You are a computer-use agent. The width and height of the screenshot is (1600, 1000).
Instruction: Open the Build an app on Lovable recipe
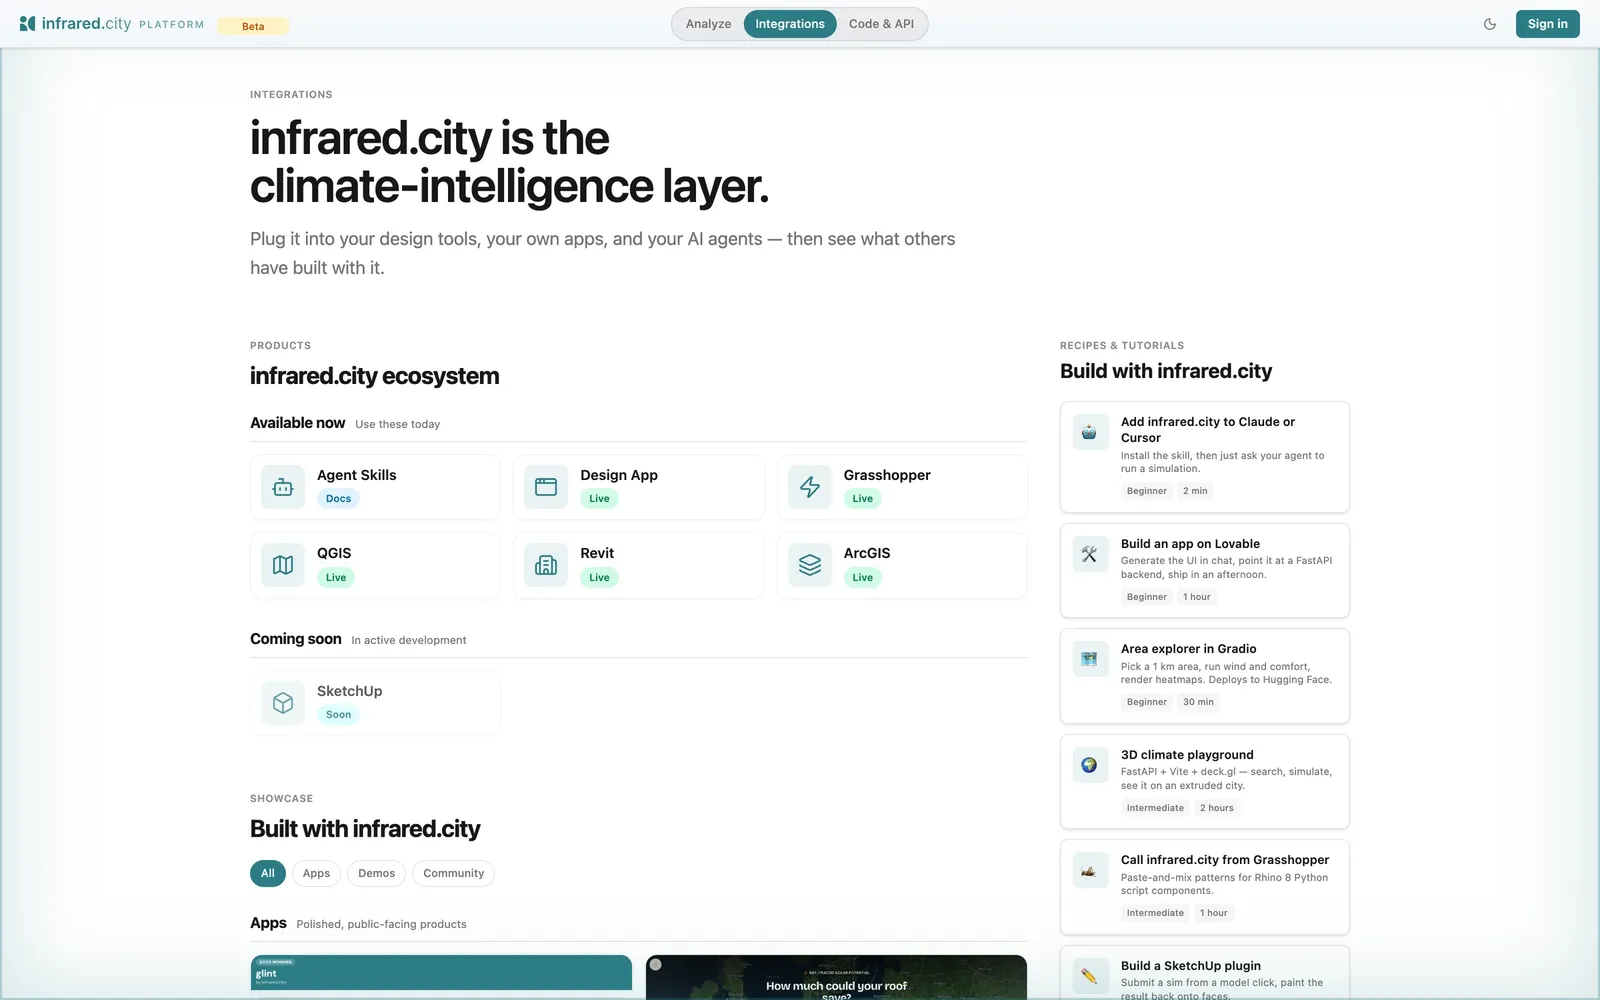click(1204, 570)
